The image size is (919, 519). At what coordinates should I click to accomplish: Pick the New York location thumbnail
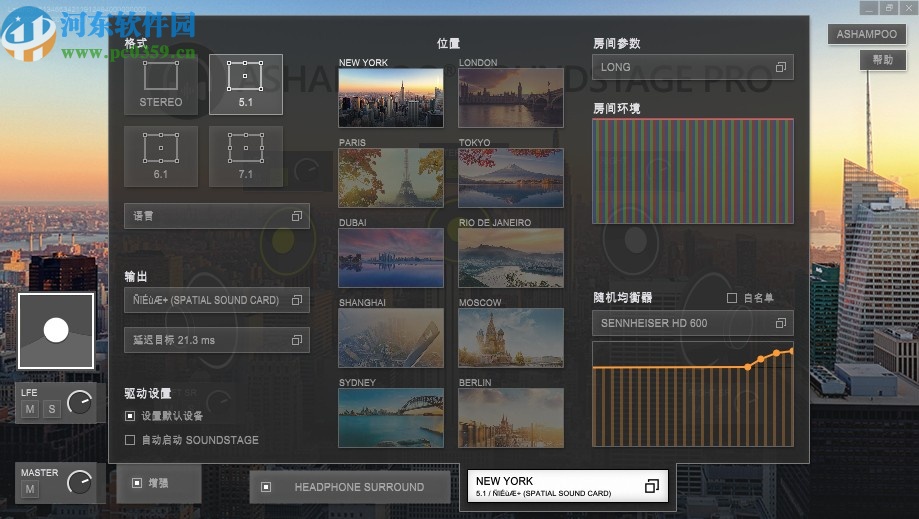[391, 97]
